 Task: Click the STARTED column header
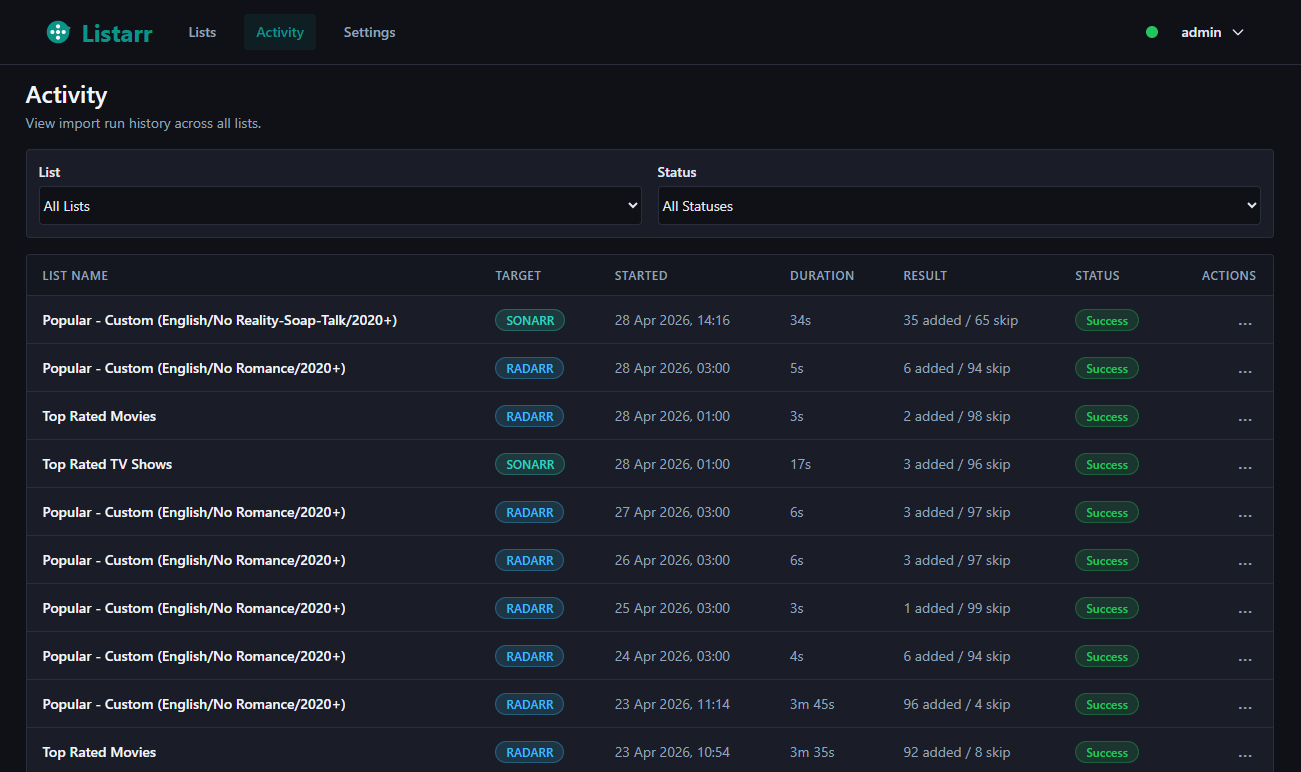pyautogui.click(x=641, y=275)
